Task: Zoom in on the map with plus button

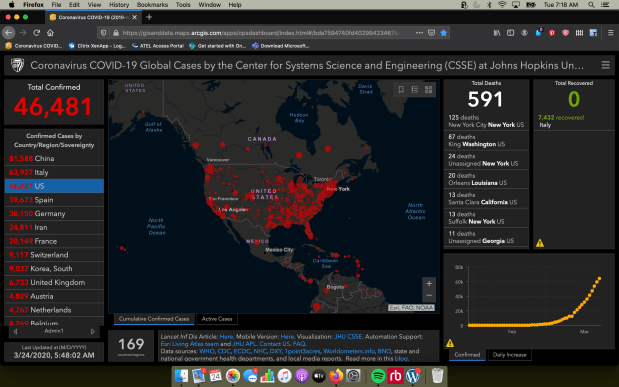Action: [x=429, y=284]
